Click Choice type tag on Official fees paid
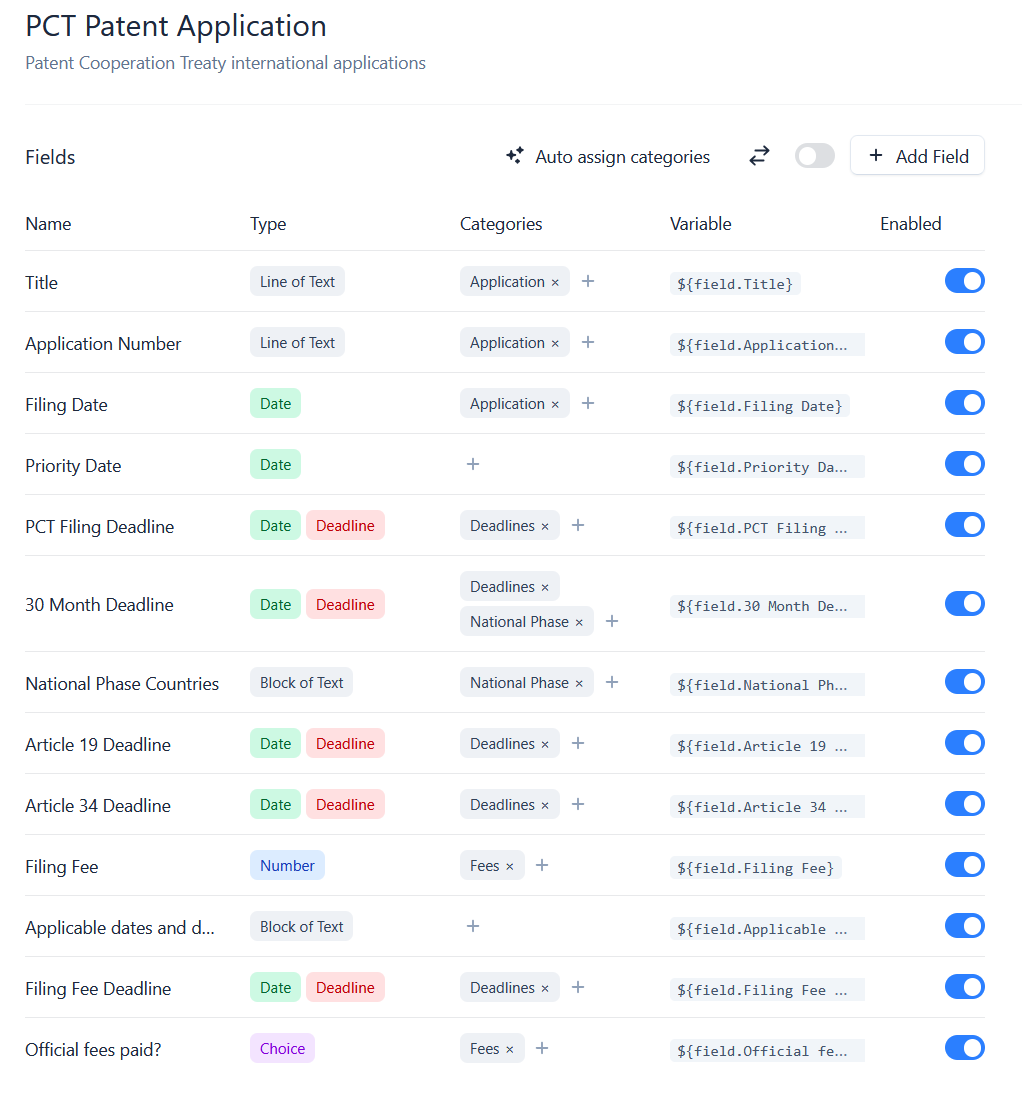The width and height of the screenshot is (1022, 1102). point(283,1049)
